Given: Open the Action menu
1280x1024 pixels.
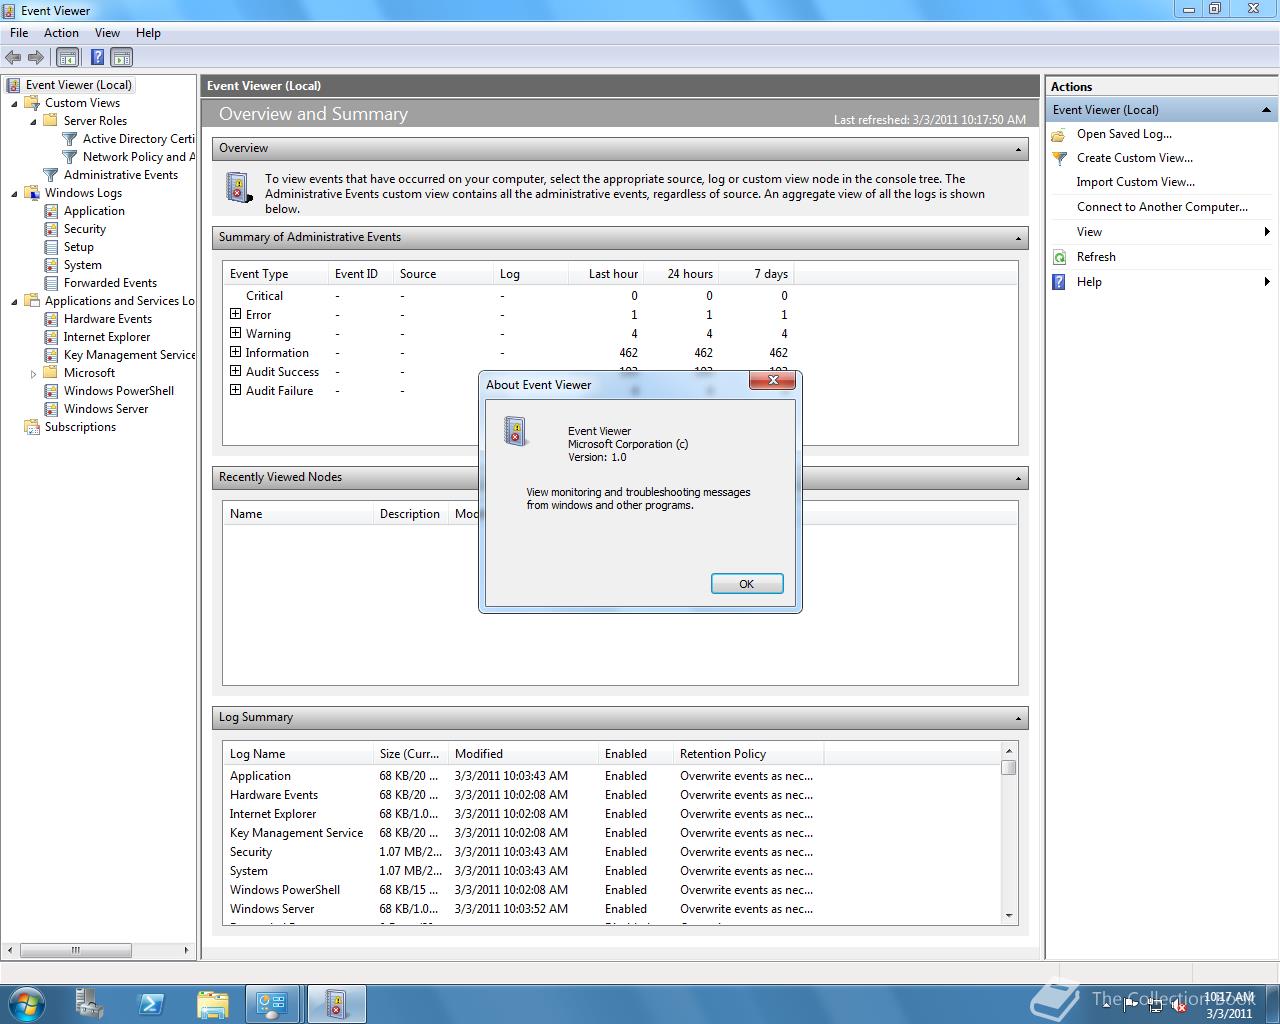Looking at the screenshot, I should click(61, 33).
